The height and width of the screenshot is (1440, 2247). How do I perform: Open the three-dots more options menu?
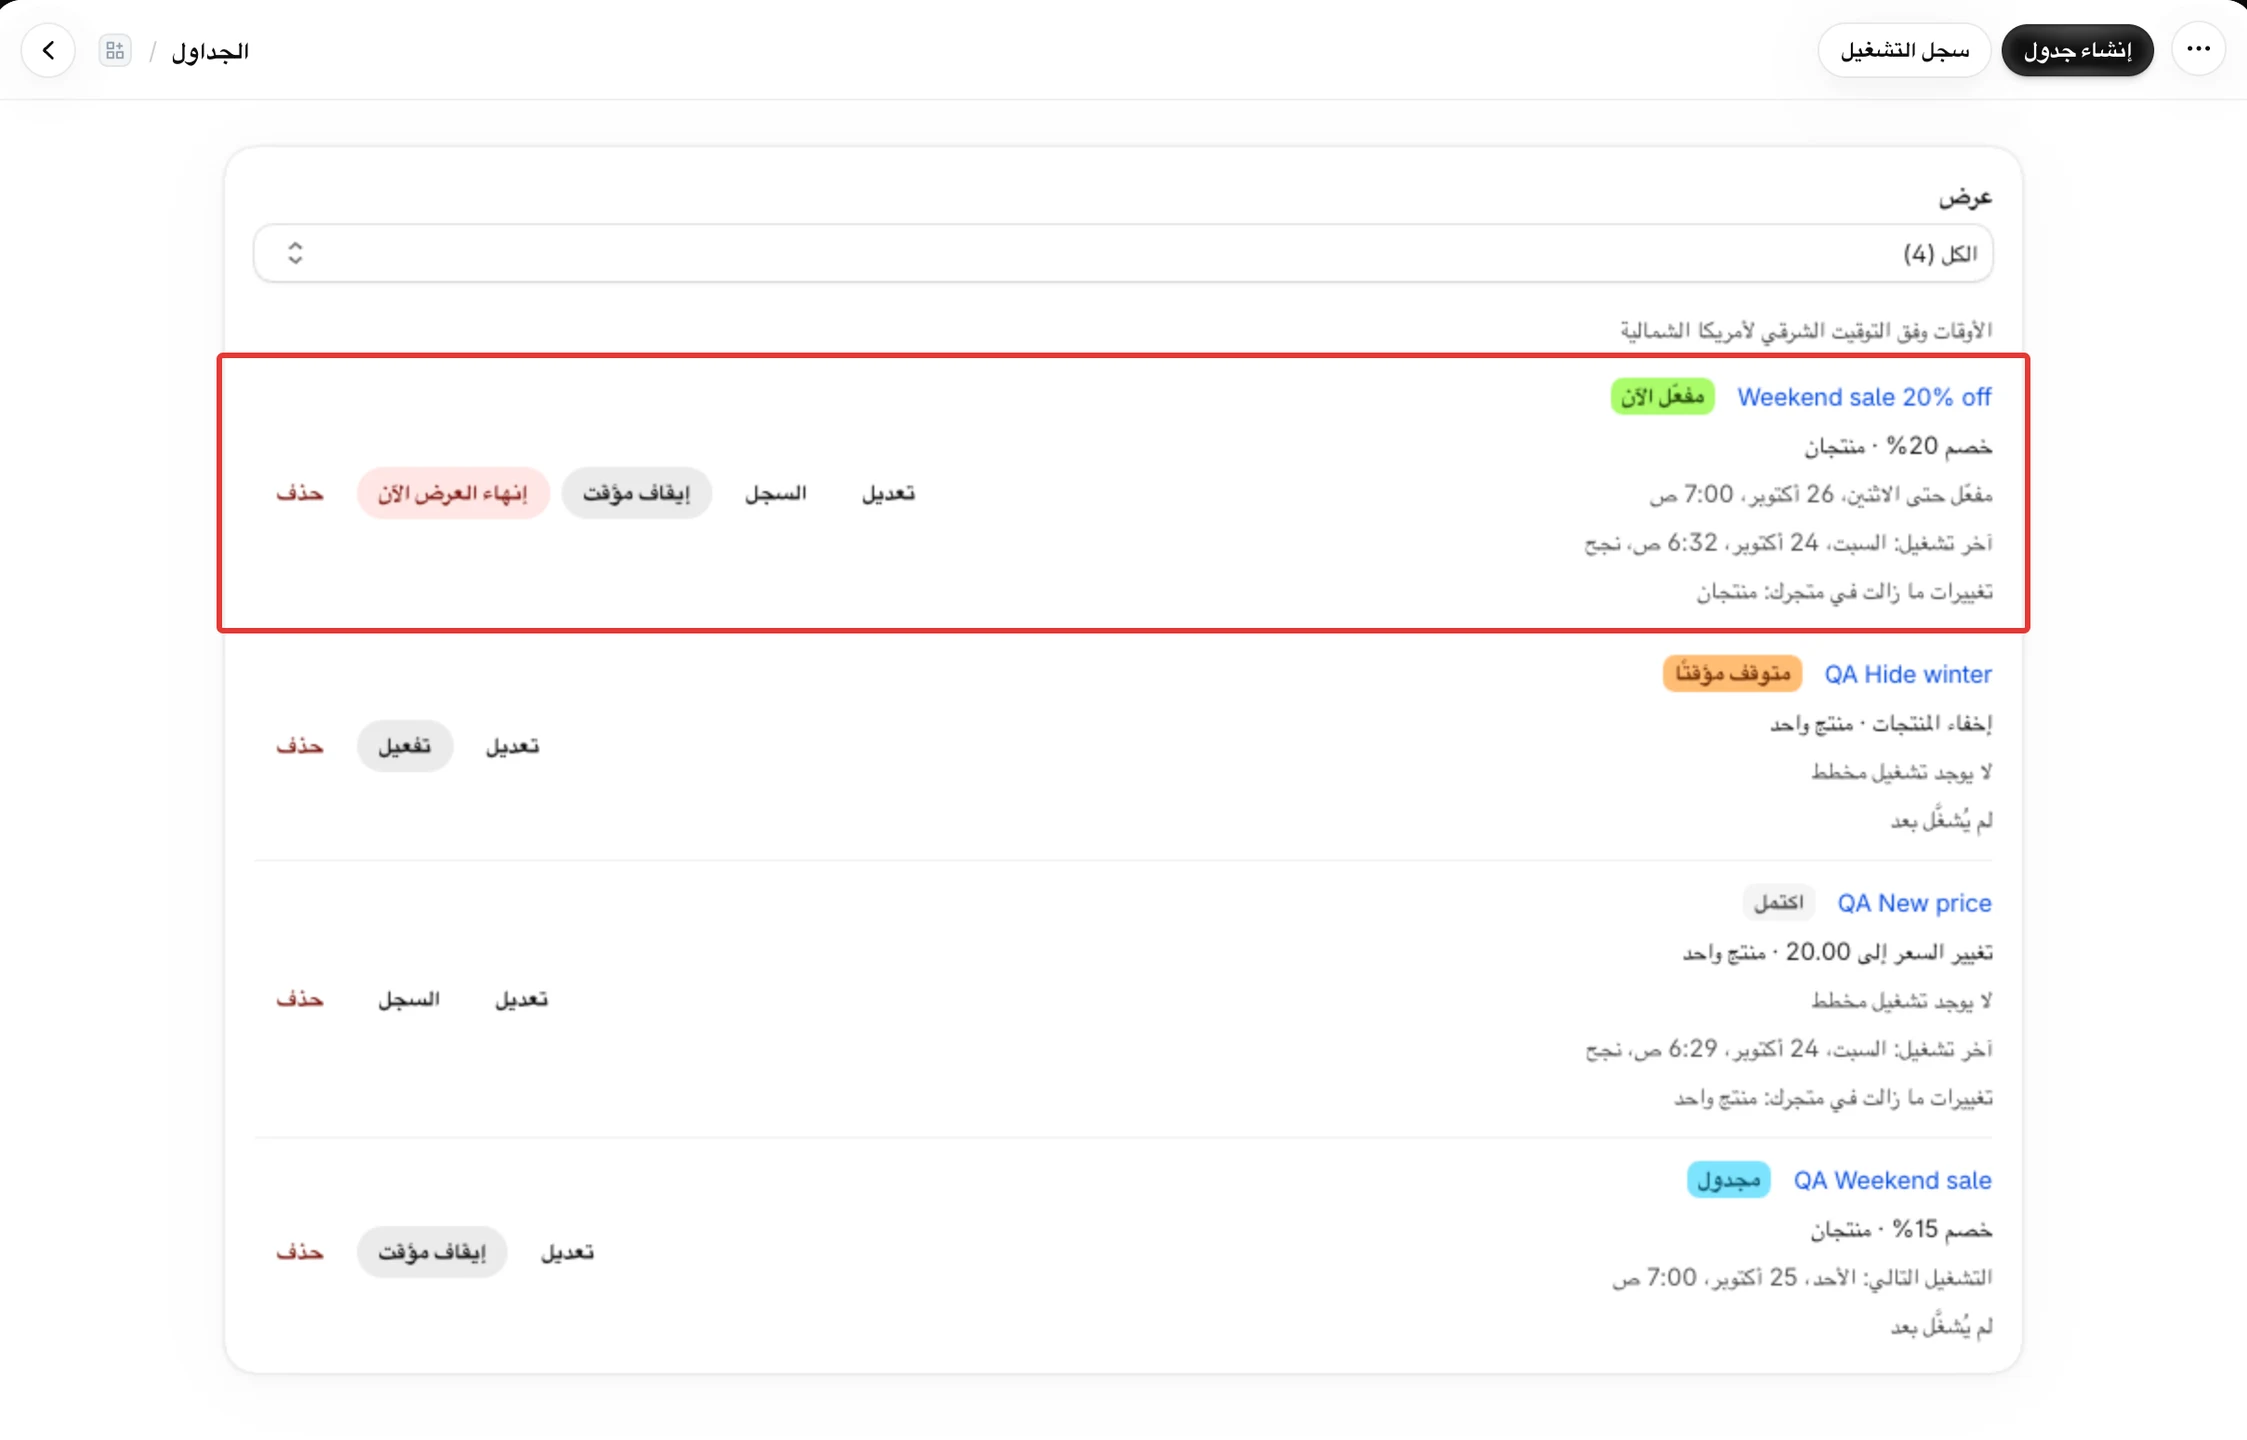point(2198,50)
